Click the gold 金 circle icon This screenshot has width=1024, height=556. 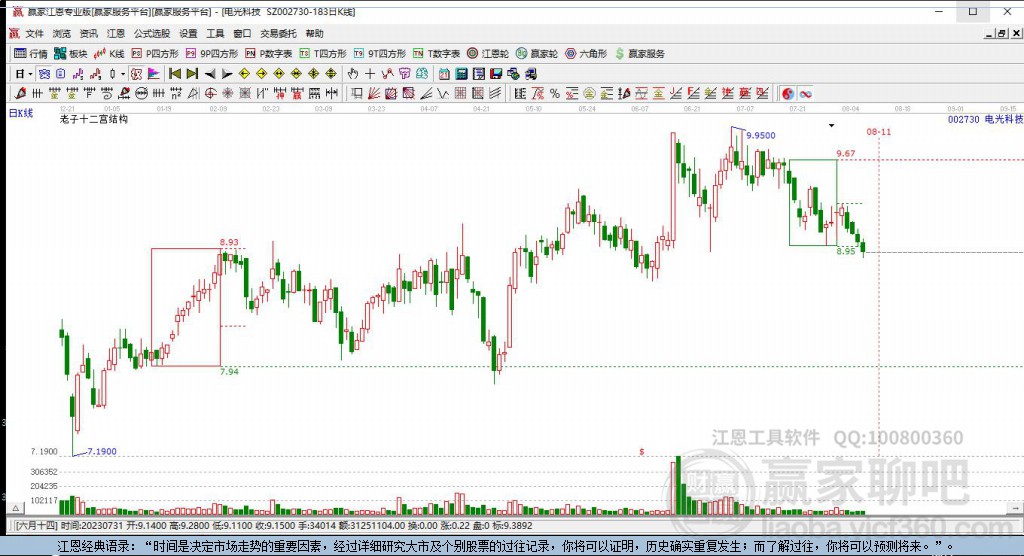coord(589,93)
